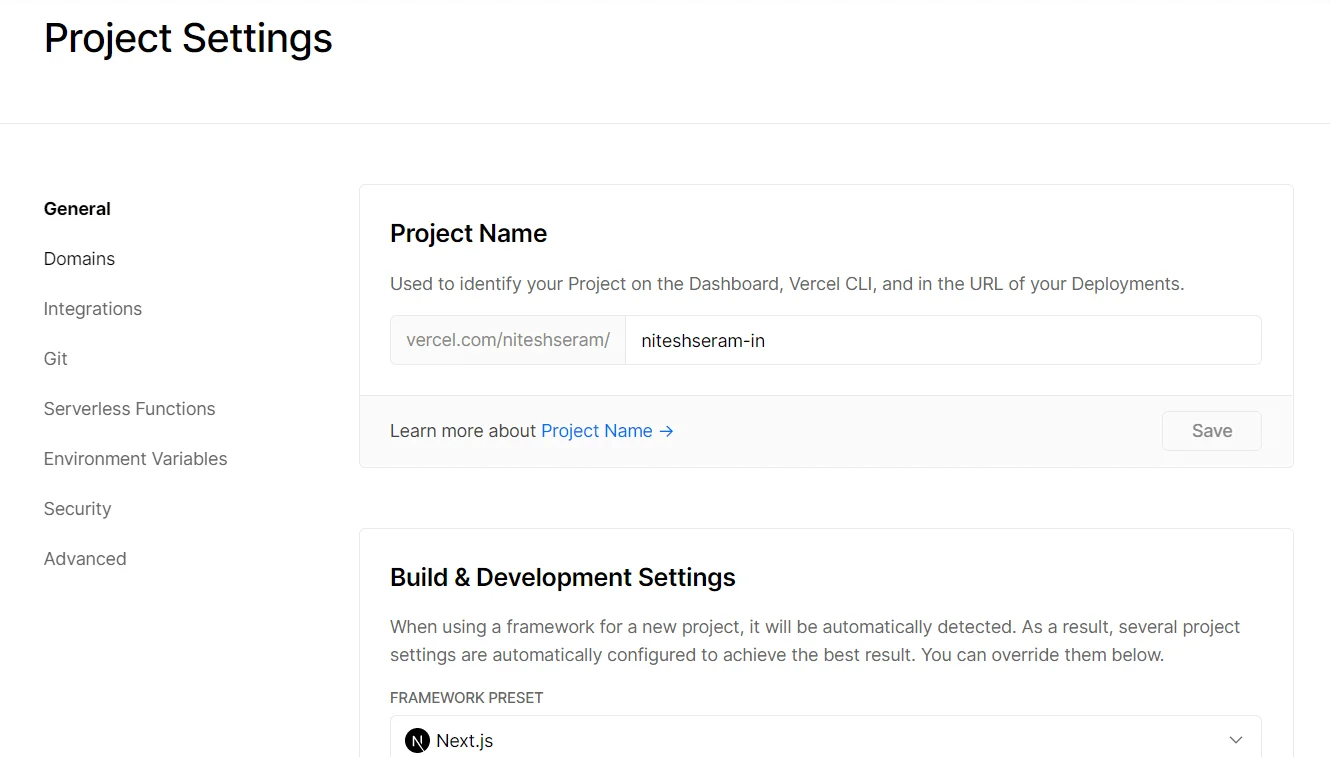This screenshot has height=757, width=1330.
Task: View Serverless Functions settings
Action: 129,408
